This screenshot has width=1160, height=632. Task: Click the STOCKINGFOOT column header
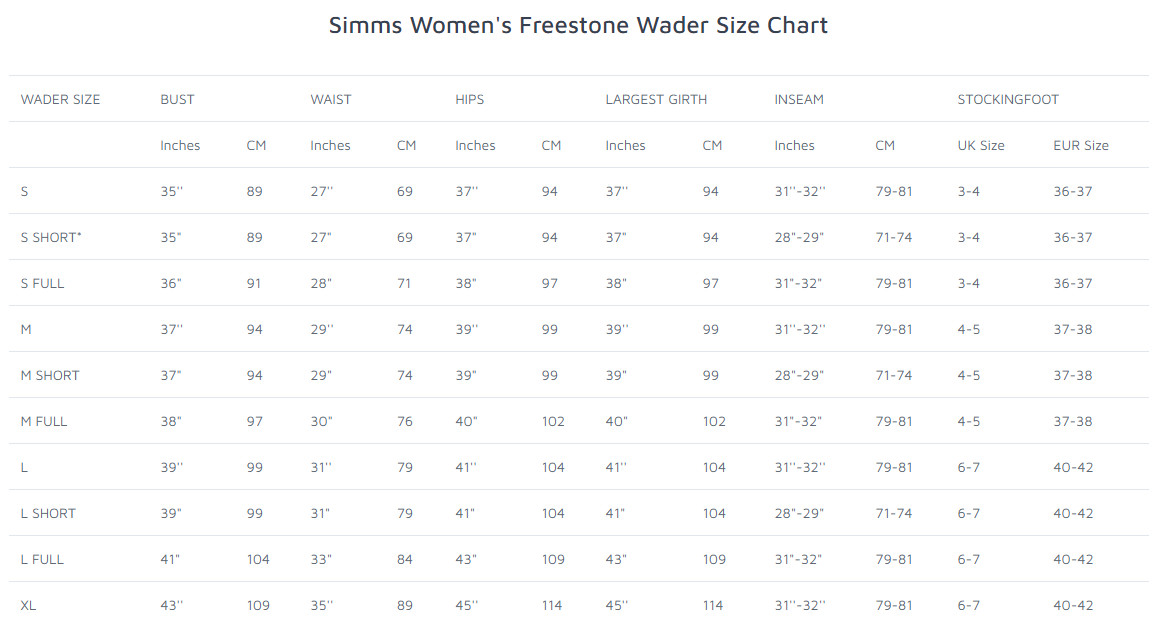(x=1008, y=100)
